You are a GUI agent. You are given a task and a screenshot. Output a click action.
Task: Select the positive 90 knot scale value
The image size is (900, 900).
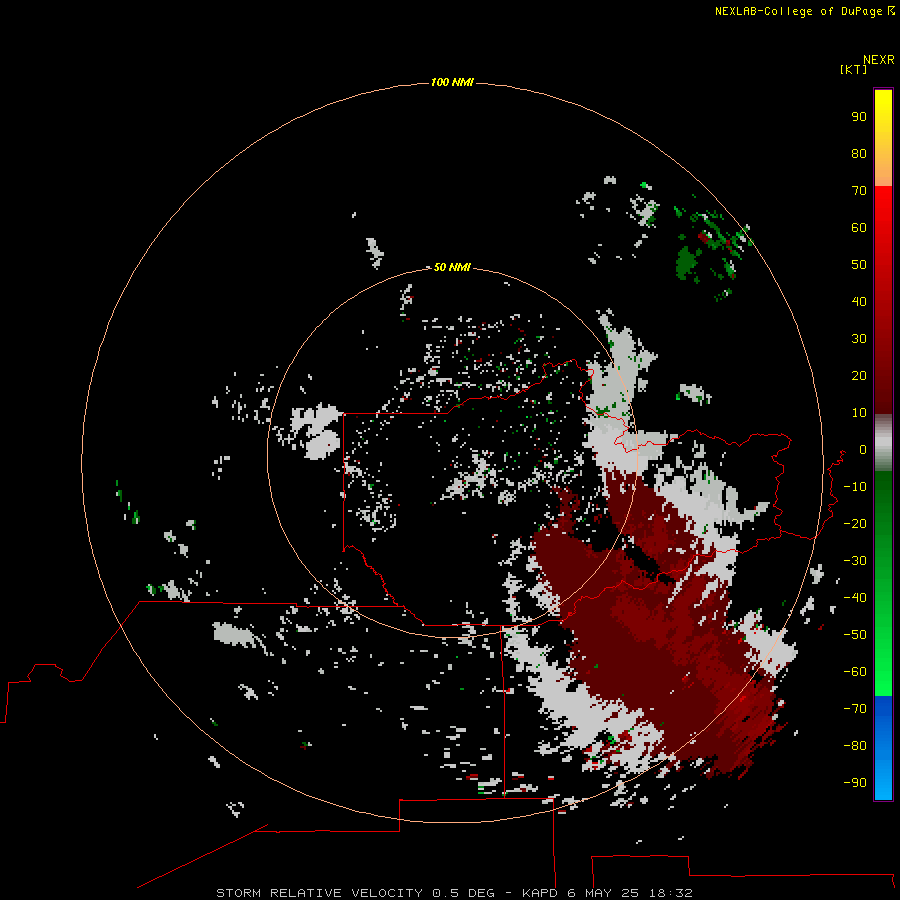coord(859,117)
